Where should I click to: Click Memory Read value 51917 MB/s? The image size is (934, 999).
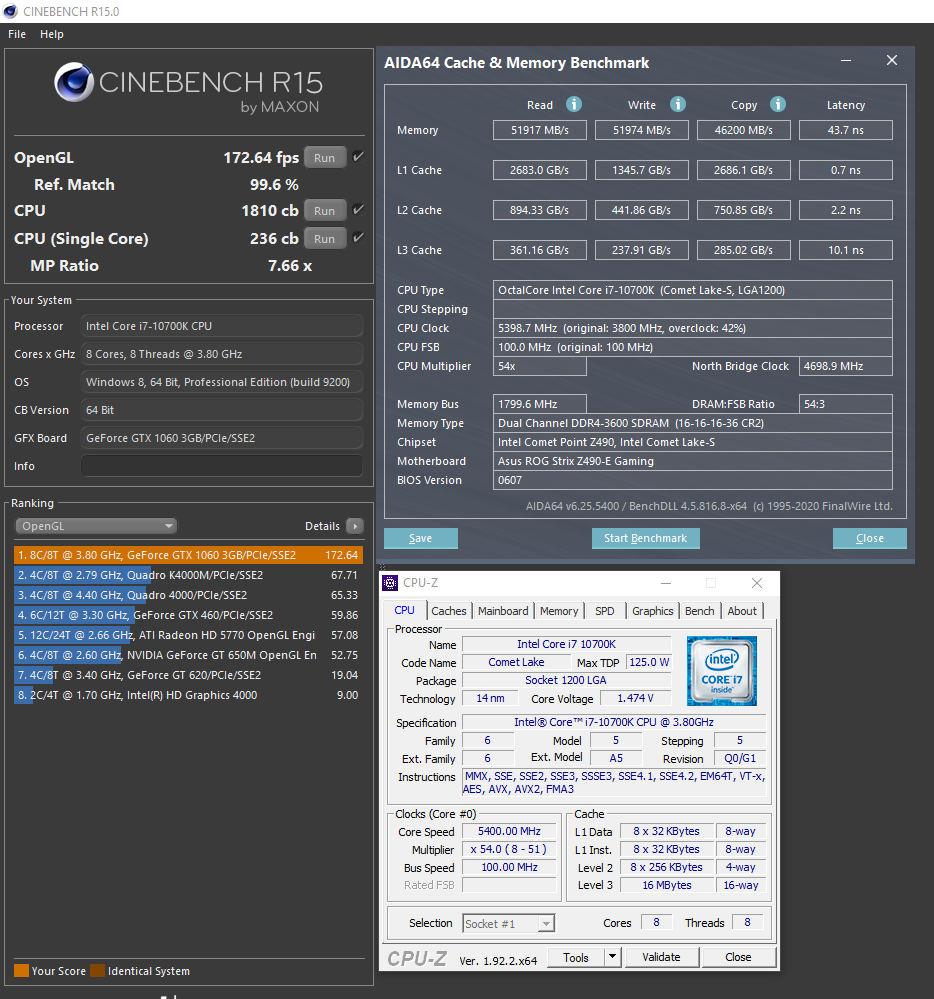(540, 130)
